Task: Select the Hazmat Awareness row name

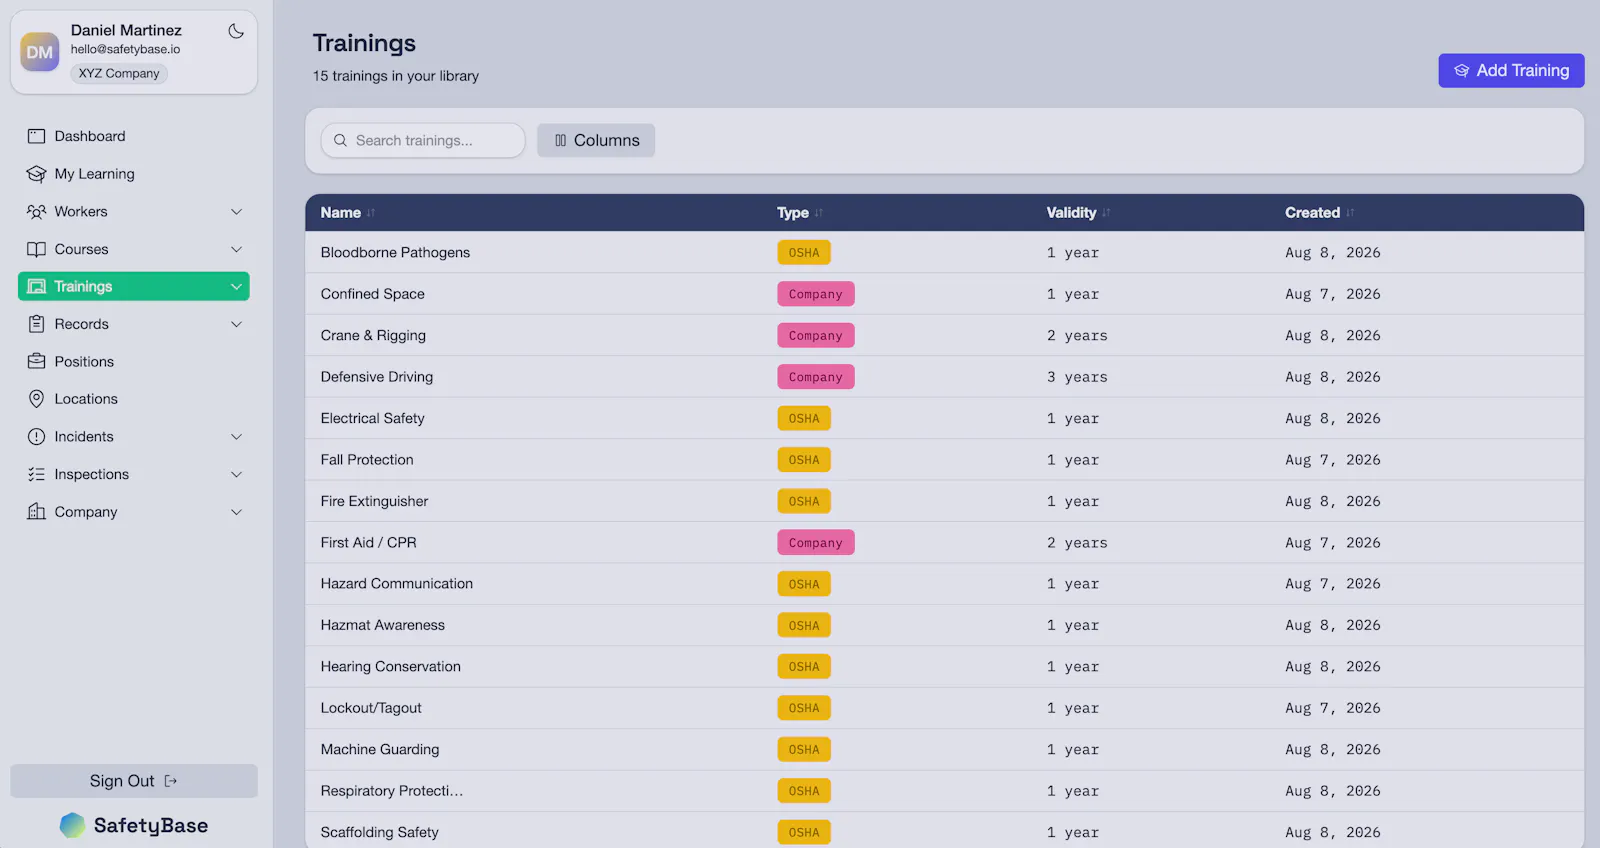Action: click(383, 625)
